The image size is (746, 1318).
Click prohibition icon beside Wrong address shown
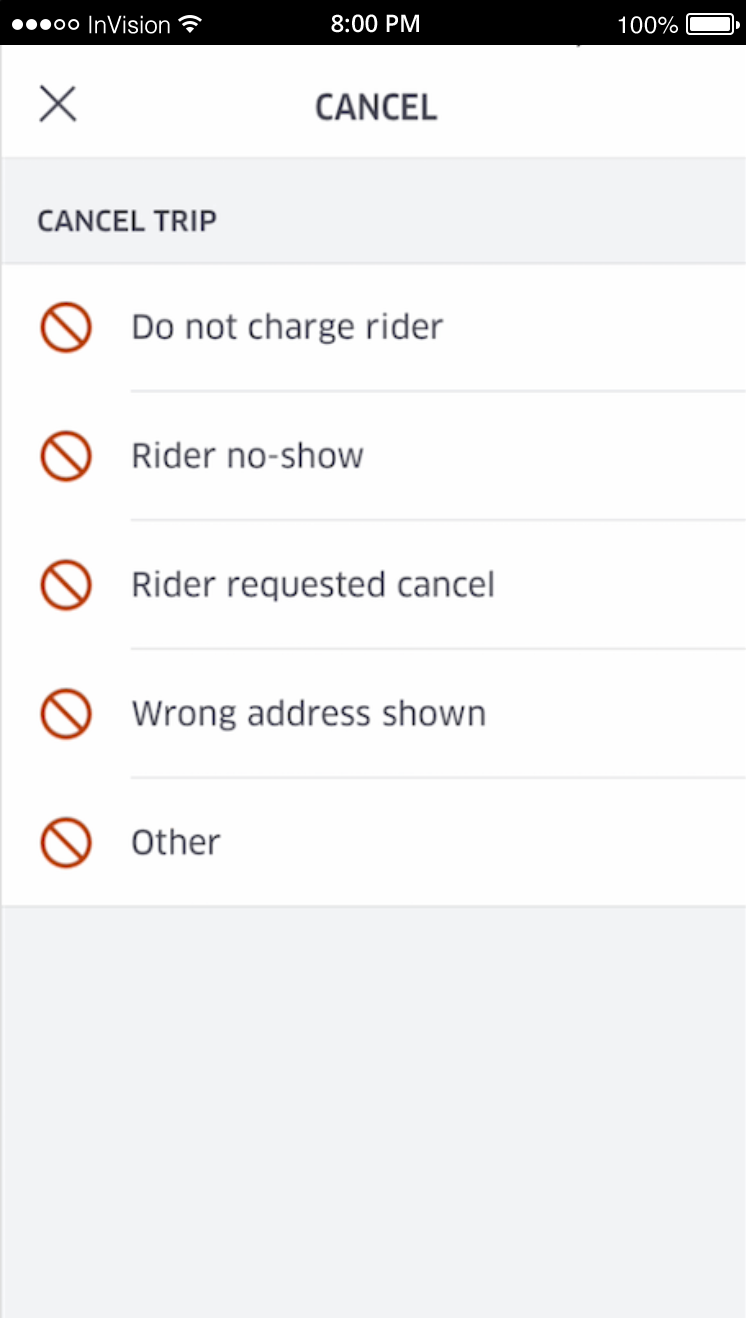(66, 714)
